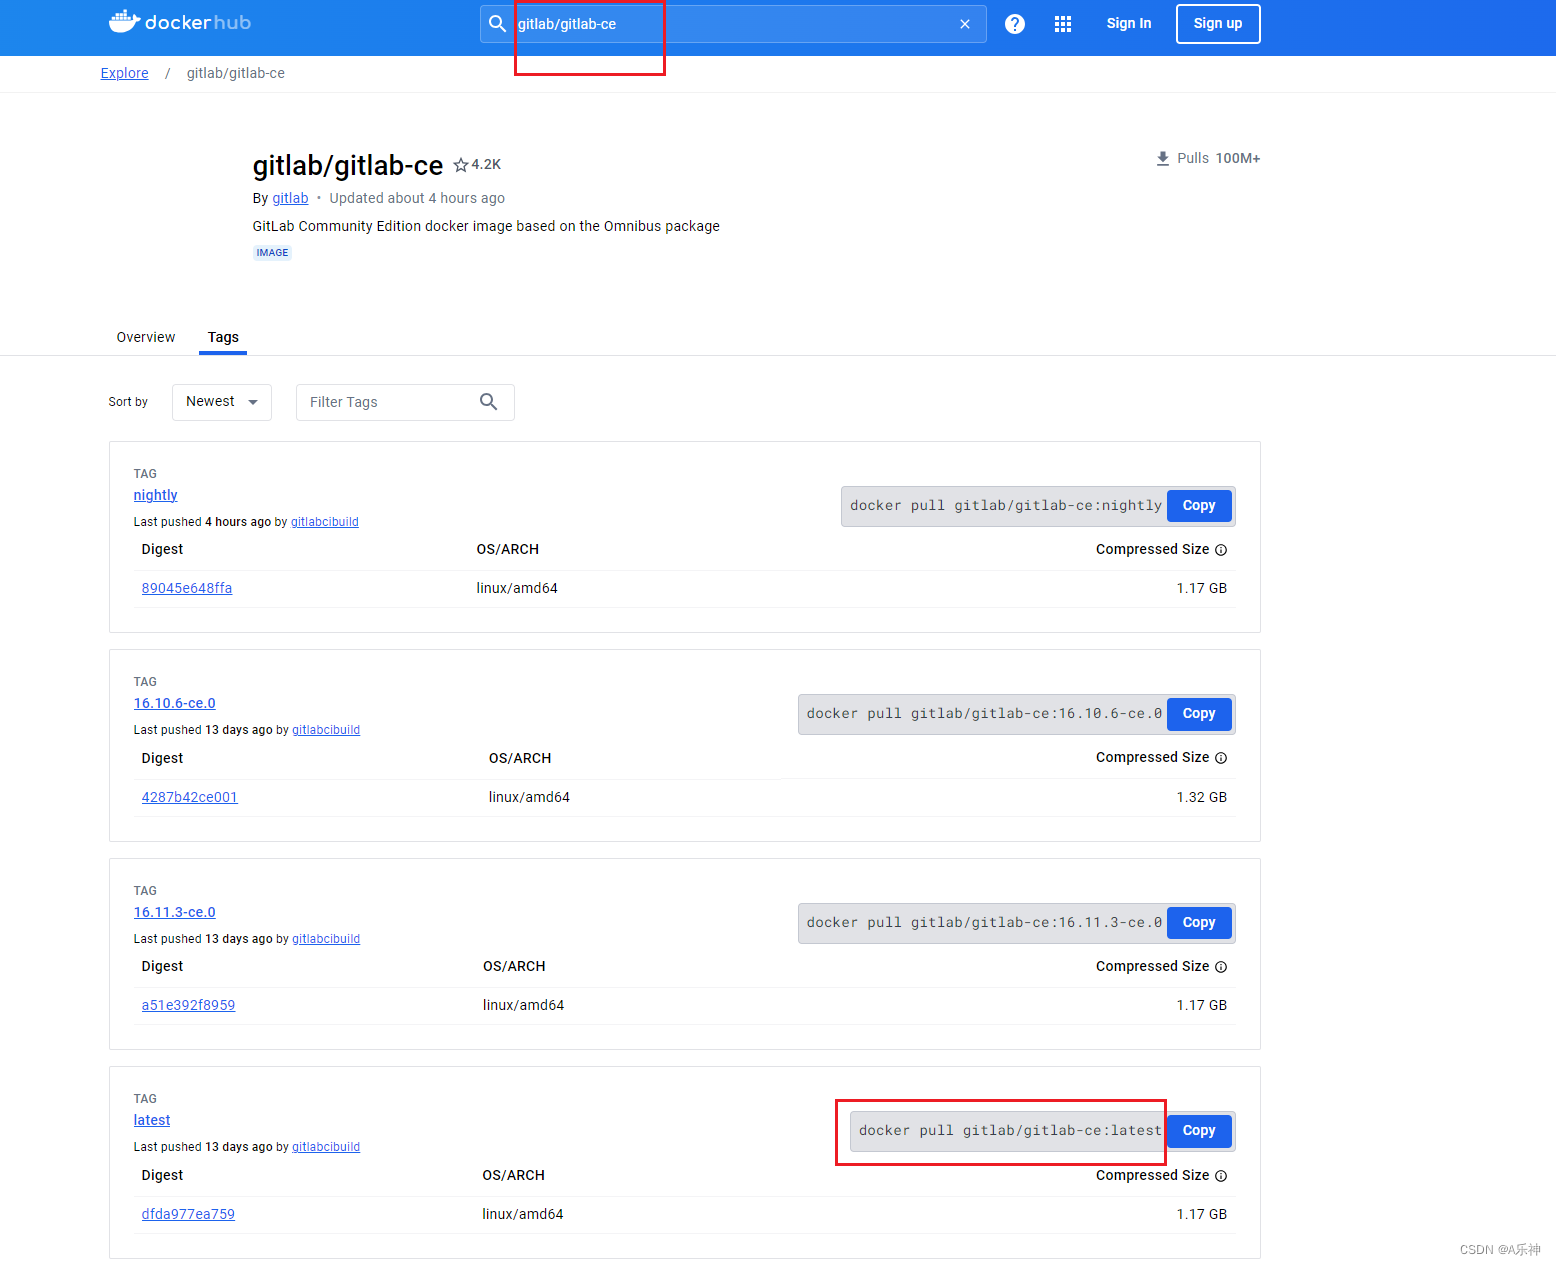Click the Filter Tags magnifier icon

(x=488, y=402)
